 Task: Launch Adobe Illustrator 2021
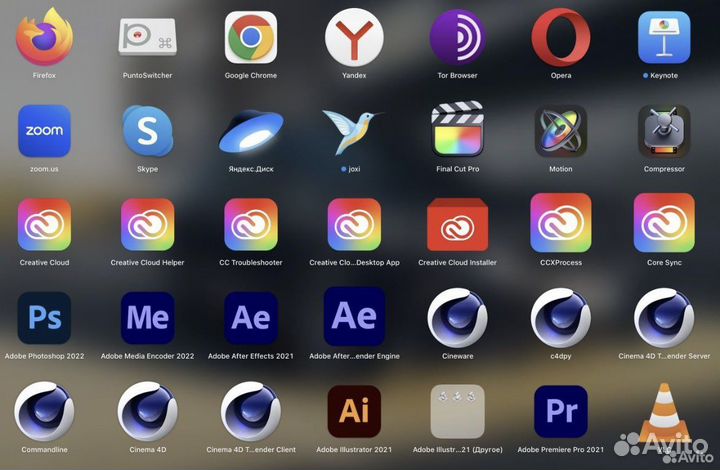[354, 412]
